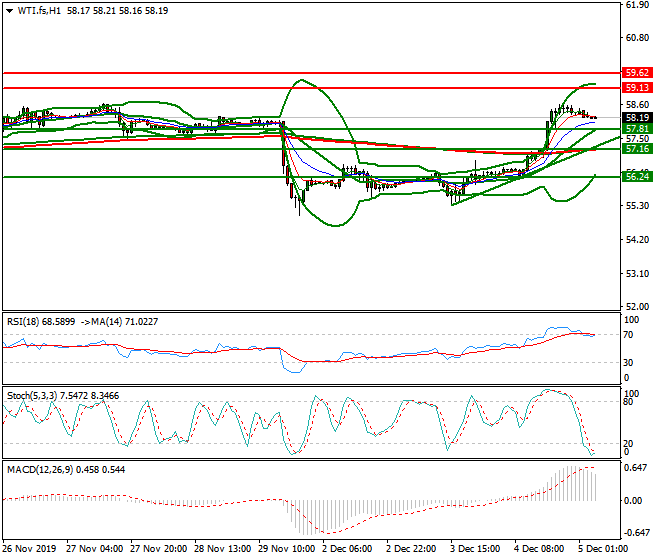The image size is (660, 560).
Task: Click the black 58.19 current price label
Action: point(637,117)
